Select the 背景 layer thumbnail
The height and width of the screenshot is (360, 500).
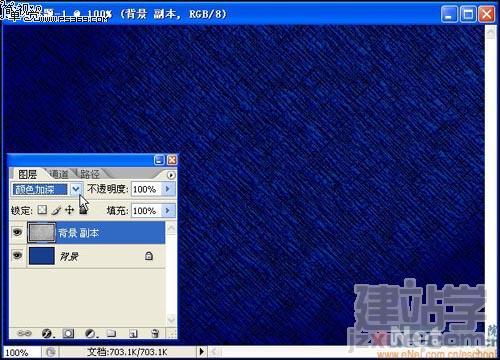pyautogui.click(x=42, y=256)
